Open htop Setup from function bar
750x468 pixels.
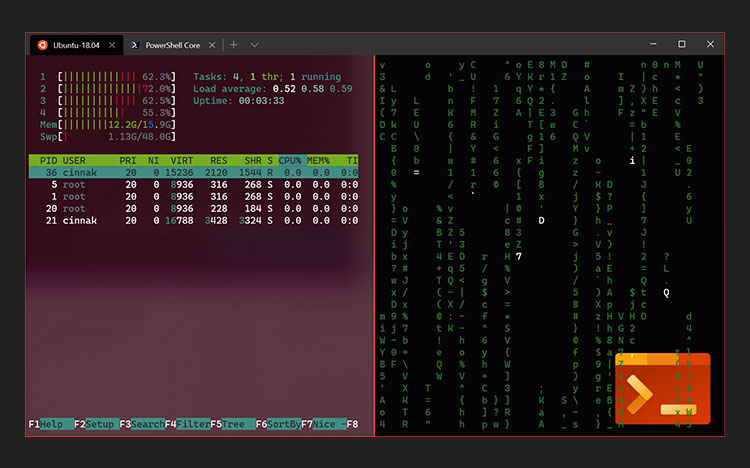tap(100, 424)
